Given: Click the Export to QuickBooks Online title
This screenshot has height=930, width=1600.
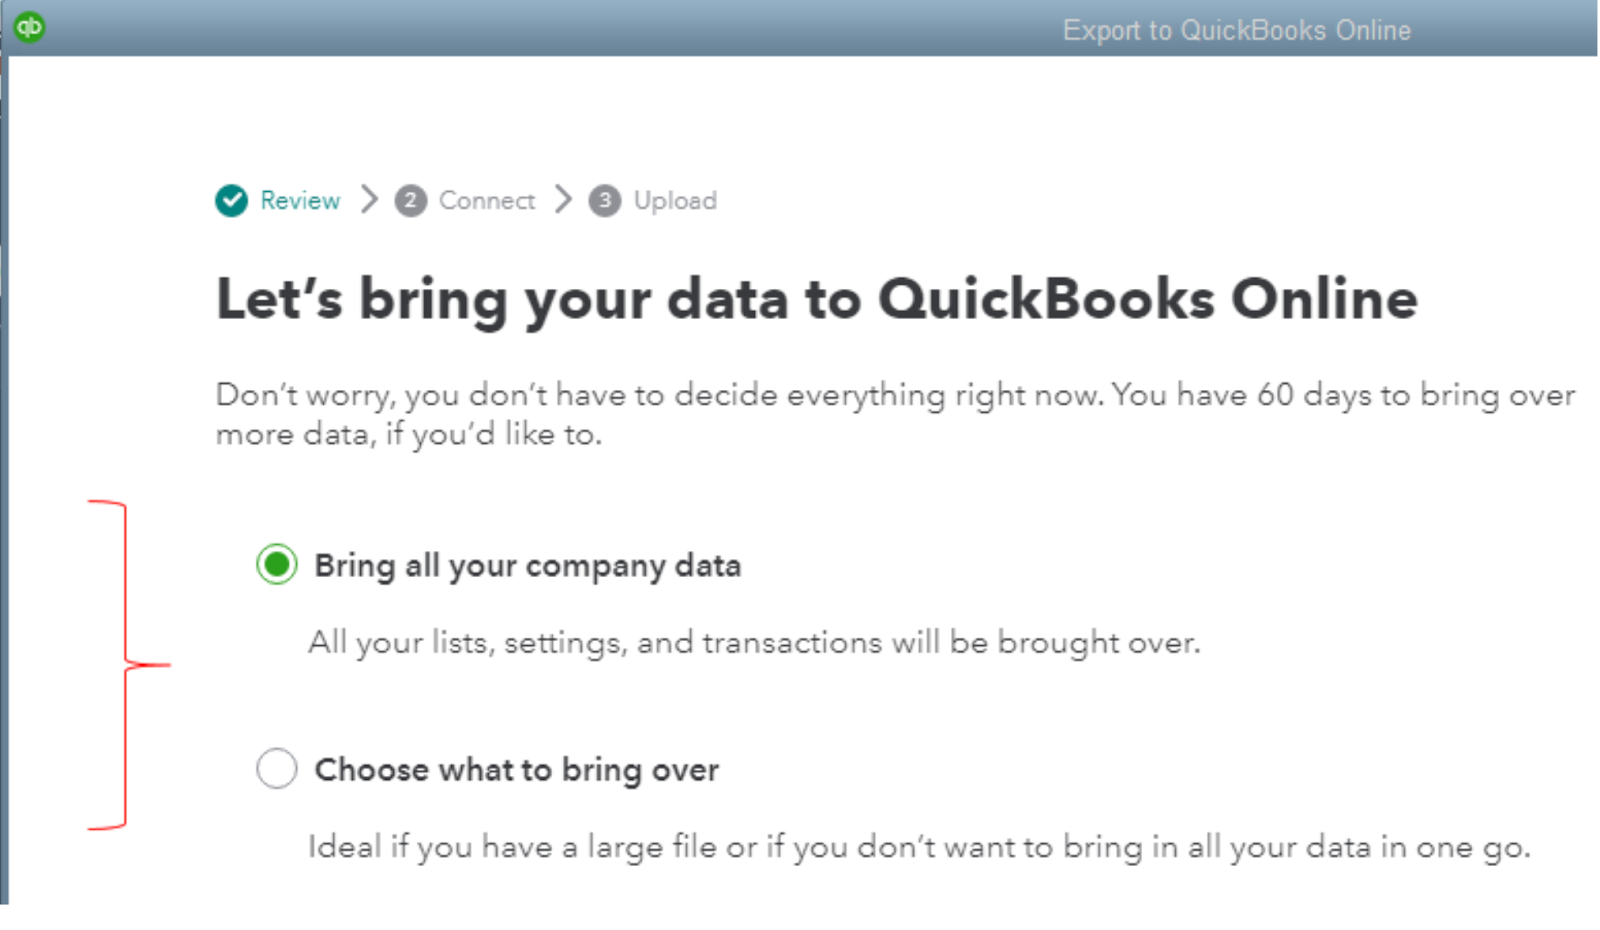Looking at the screenshot, I should [1237, 29].
